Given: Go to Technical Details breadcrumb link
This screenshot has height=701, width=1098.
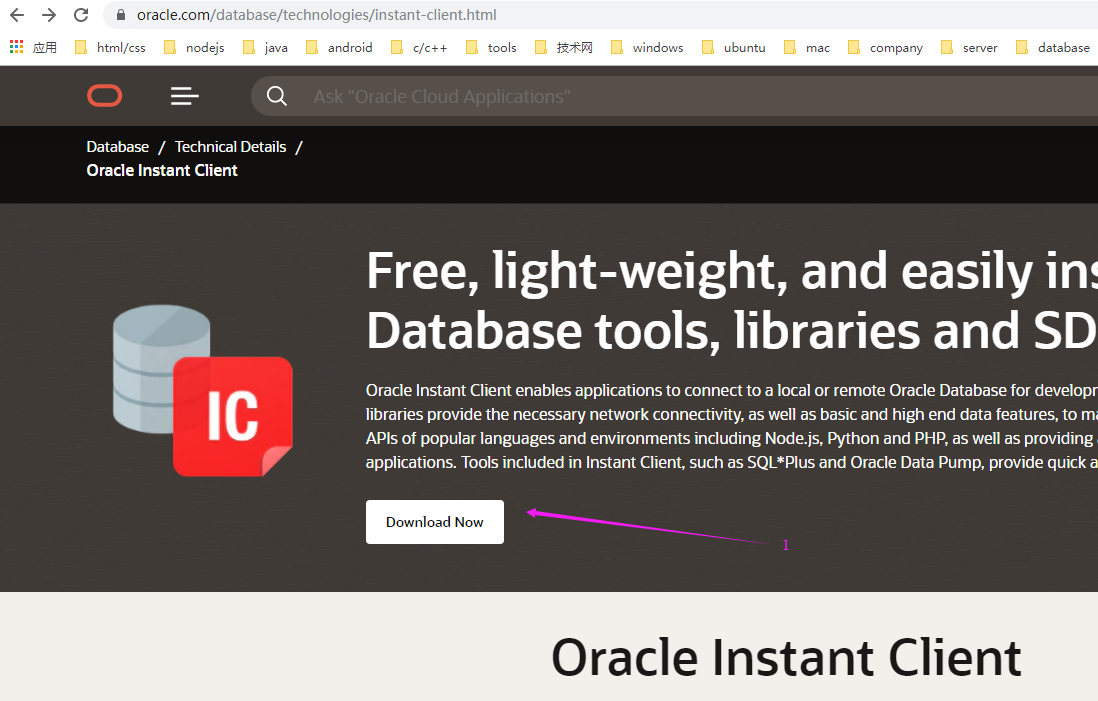Looking at the screenshot, I should click(x=230, y=147).
